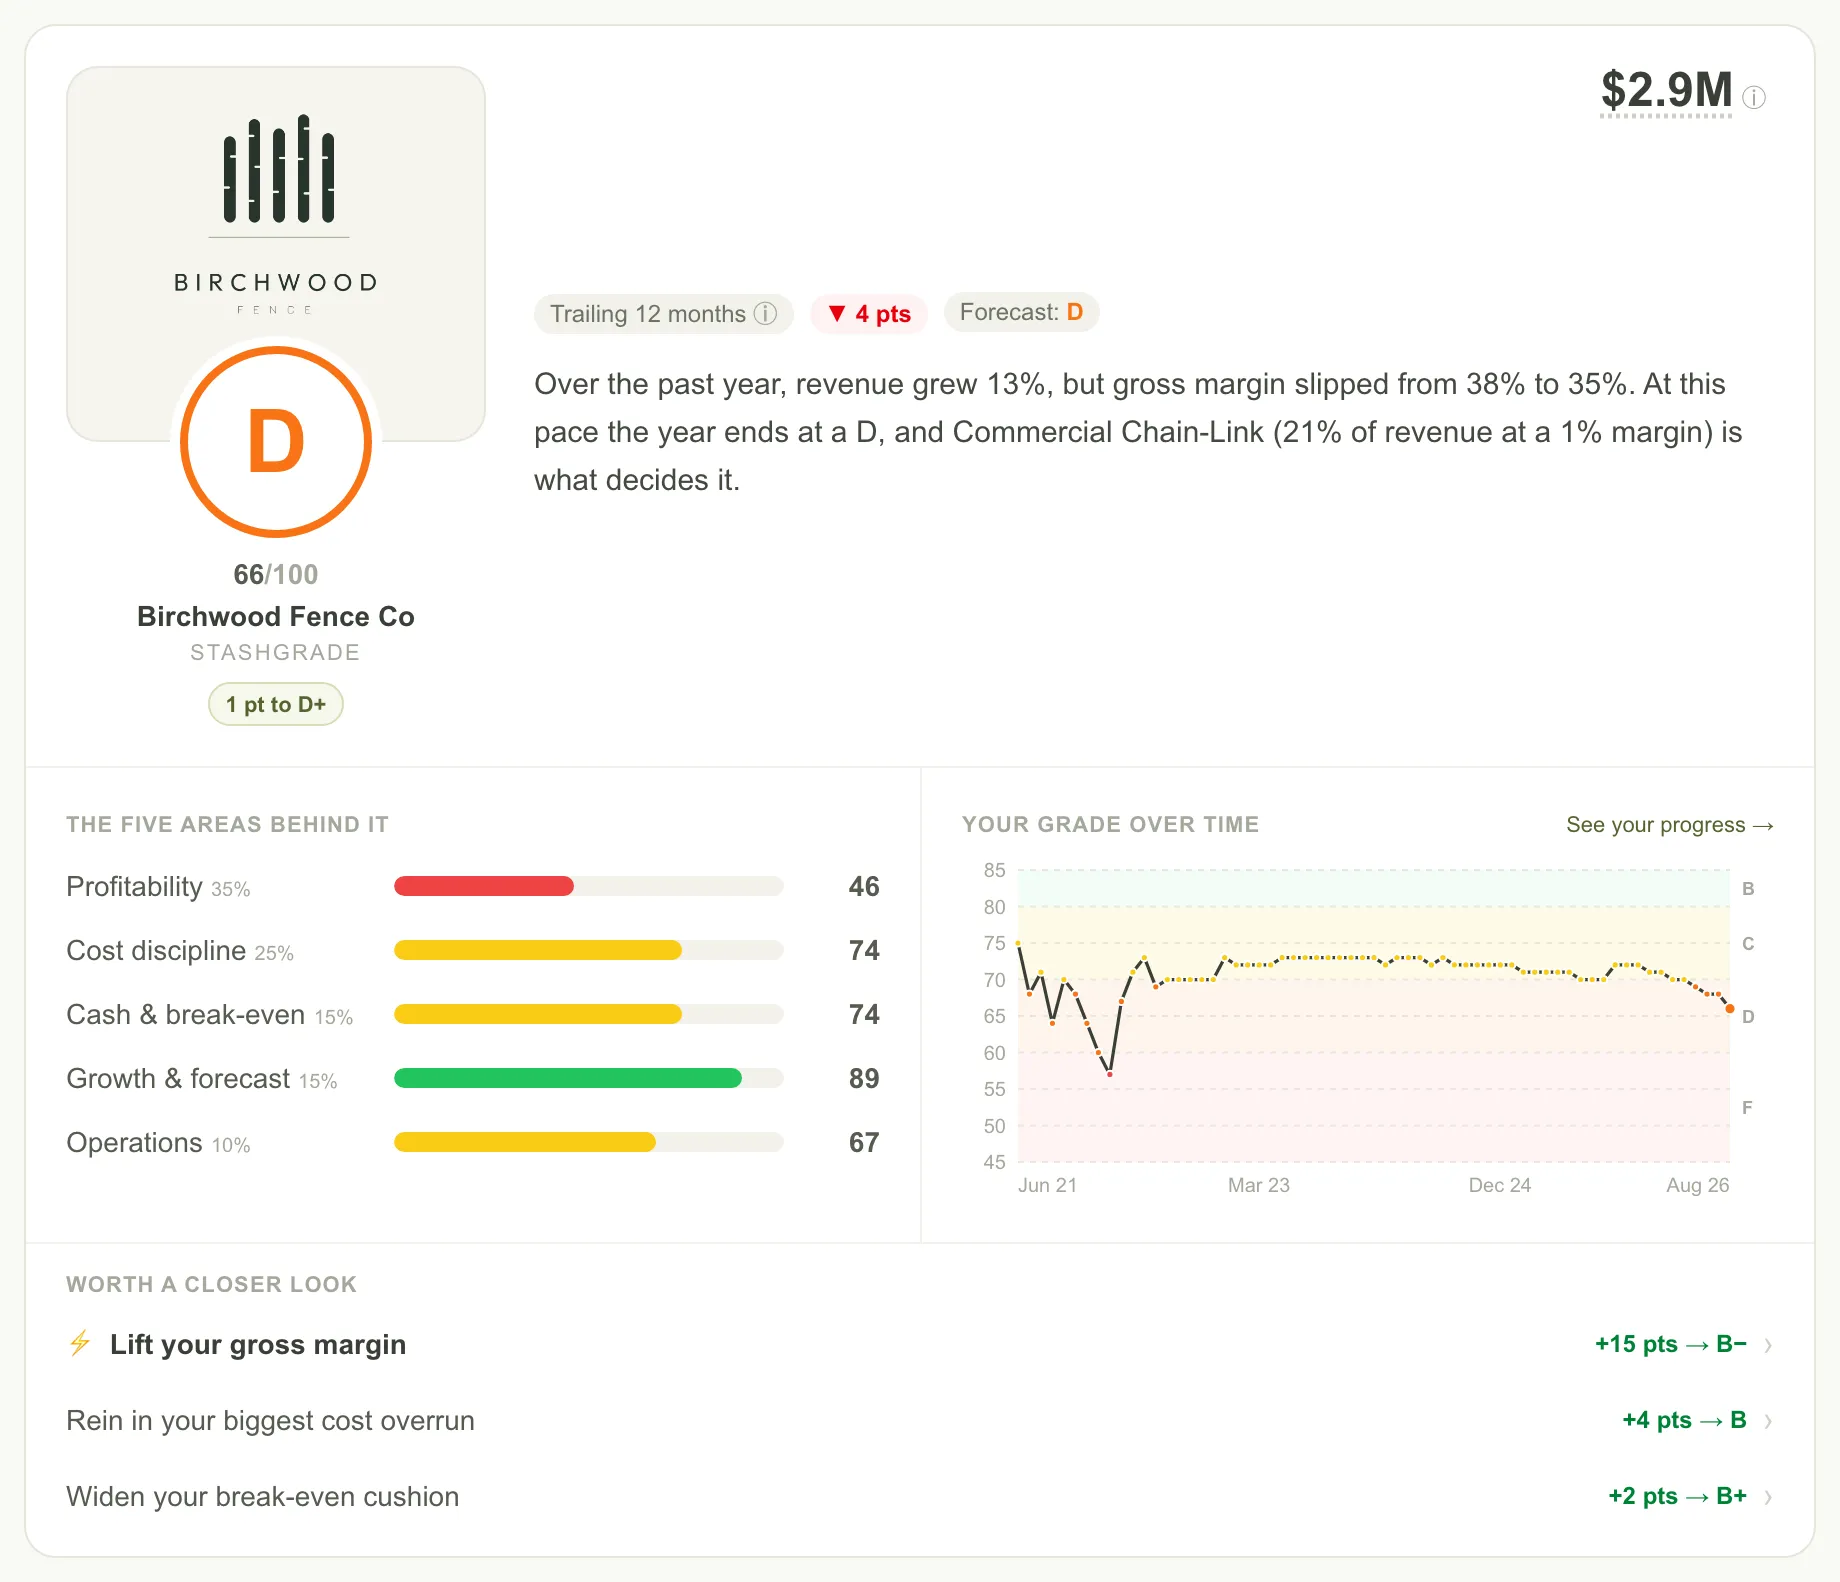Click the Birchwood Fence Co company name
The width and height of the screenshot is (1840, 1582).
(276, 617)
